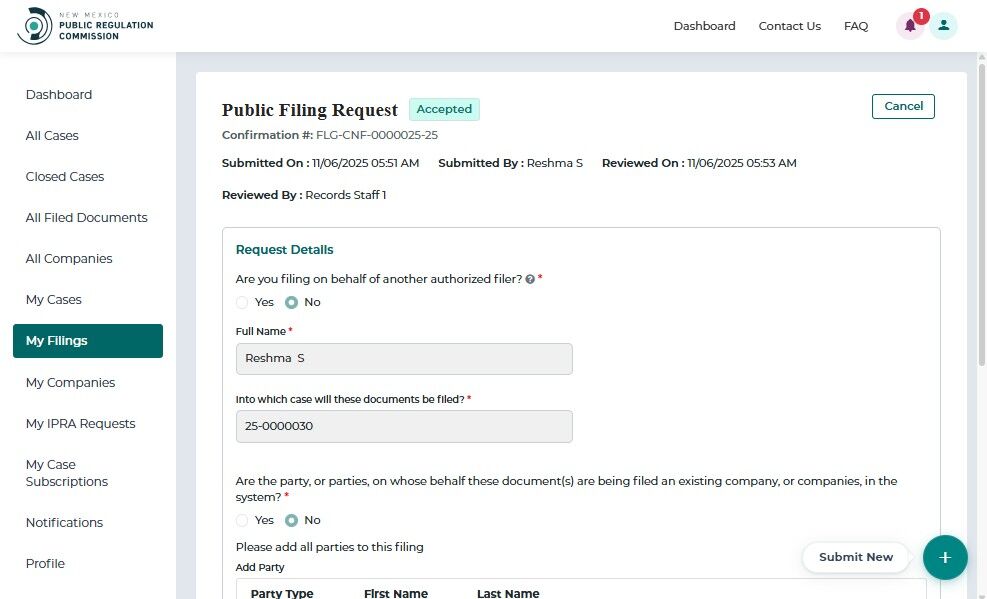This screenshot has height=599, width=987.
Task: Click the case number field 25-0000030
Action: click(404, 426)
